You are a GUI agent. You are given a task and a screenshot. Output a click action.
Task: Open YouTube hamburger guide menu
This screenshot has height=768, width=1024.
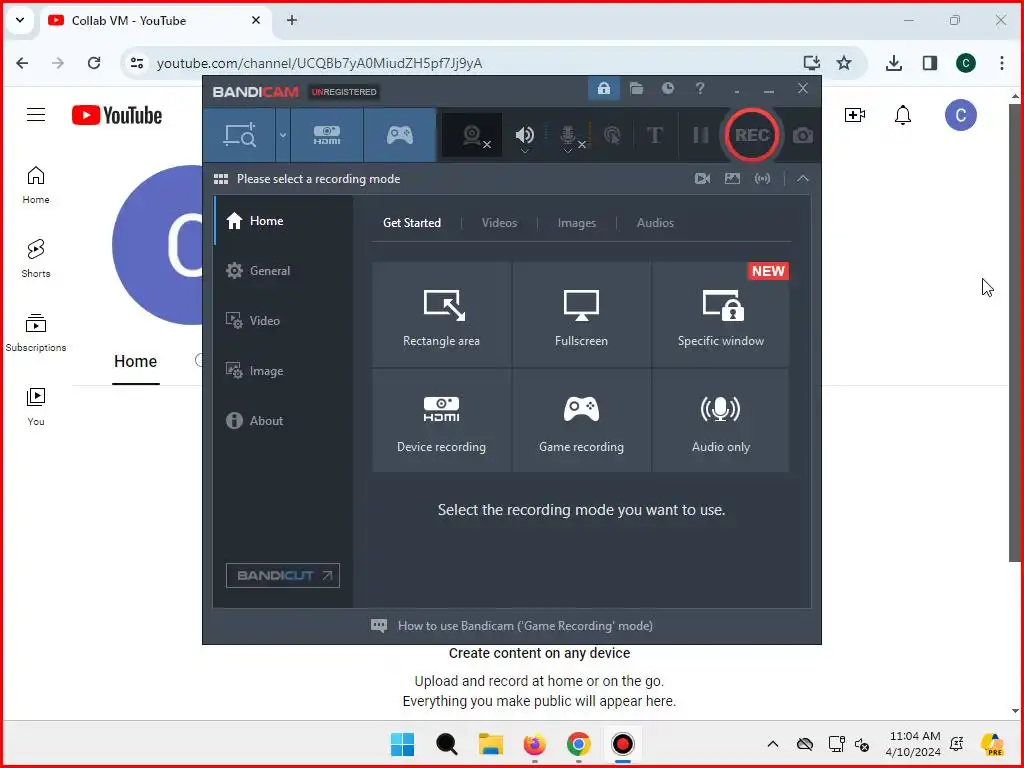(x=36, y=115)
